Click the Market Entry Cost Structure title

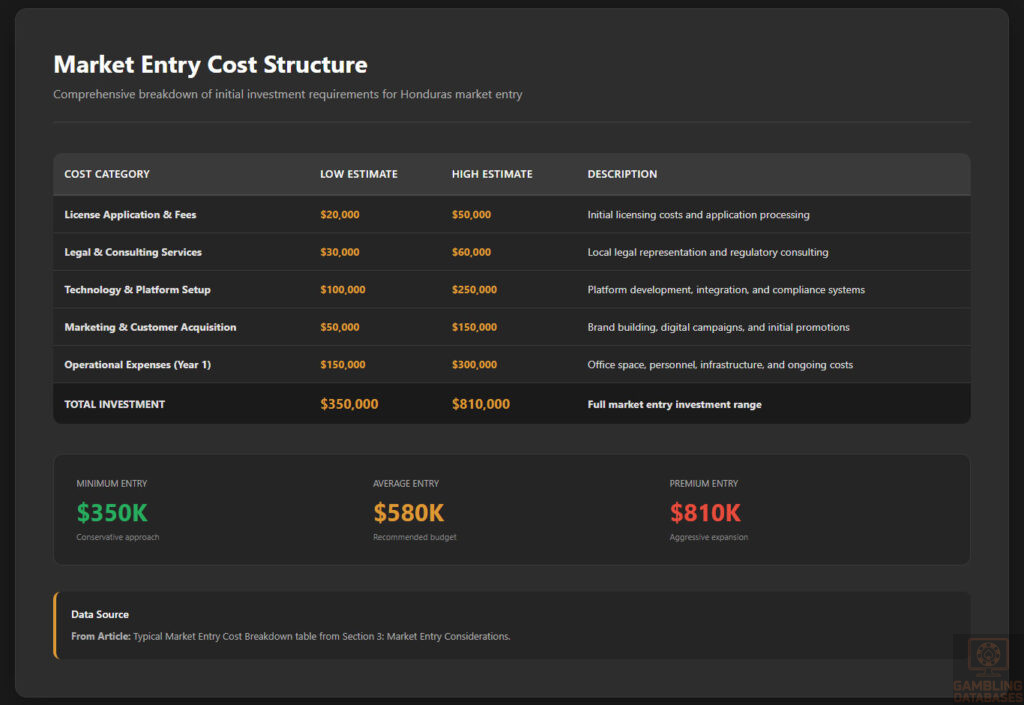[210, 64]
